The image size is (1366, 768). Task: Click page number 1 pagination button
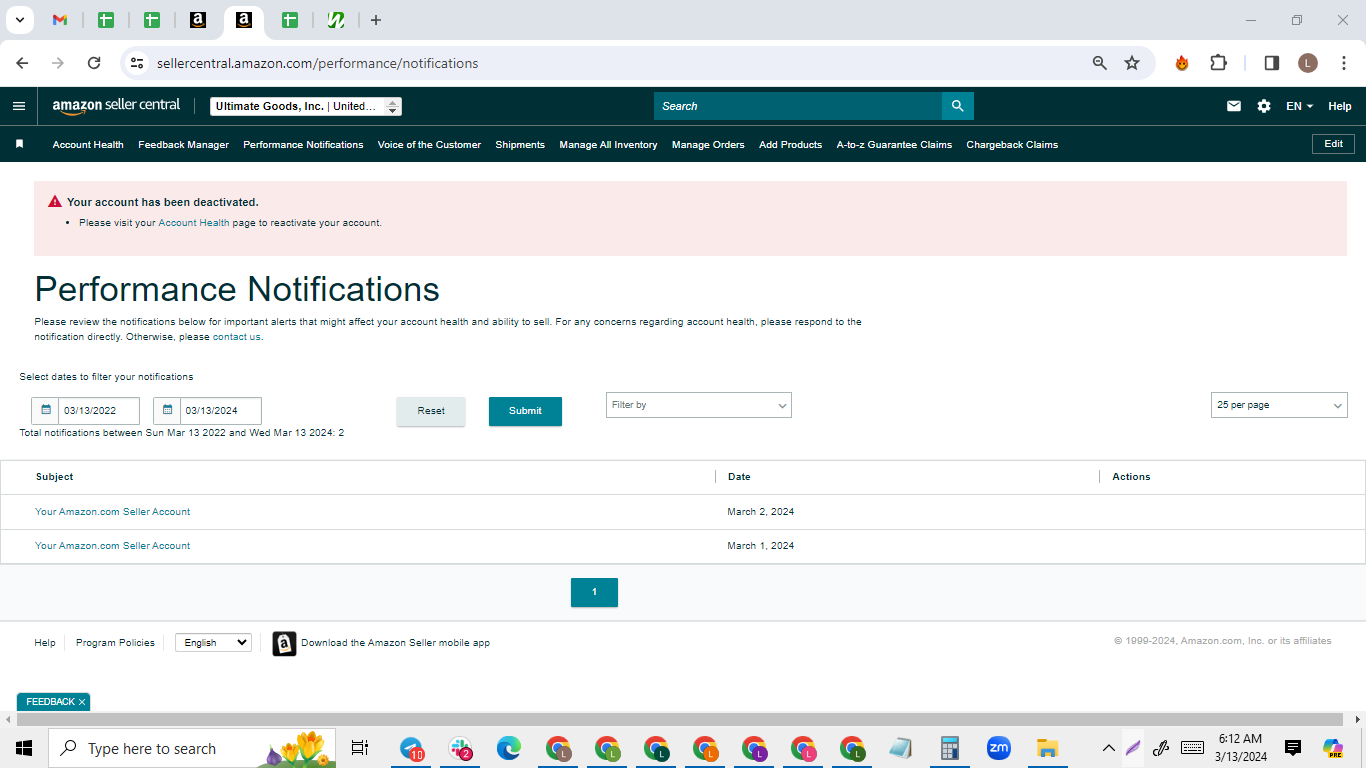(594, 592)
